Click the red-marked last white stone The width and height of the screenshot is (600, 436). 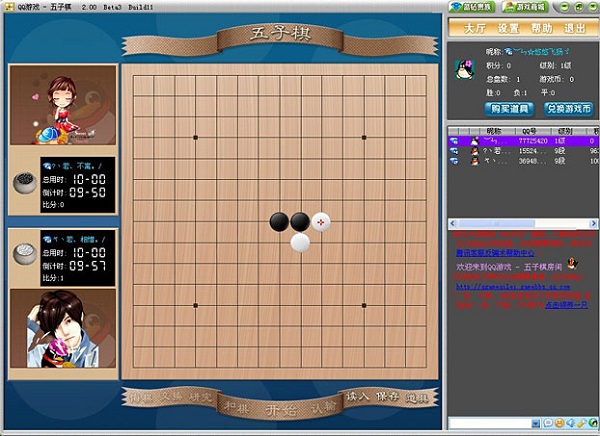click(321, 221)
